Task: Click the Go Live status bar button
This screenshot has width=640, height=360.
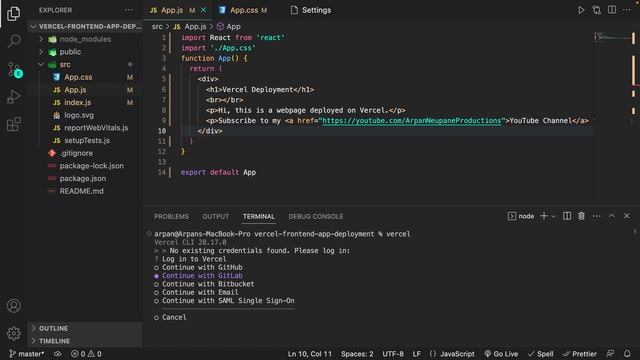Action: [x=501, y=354]
